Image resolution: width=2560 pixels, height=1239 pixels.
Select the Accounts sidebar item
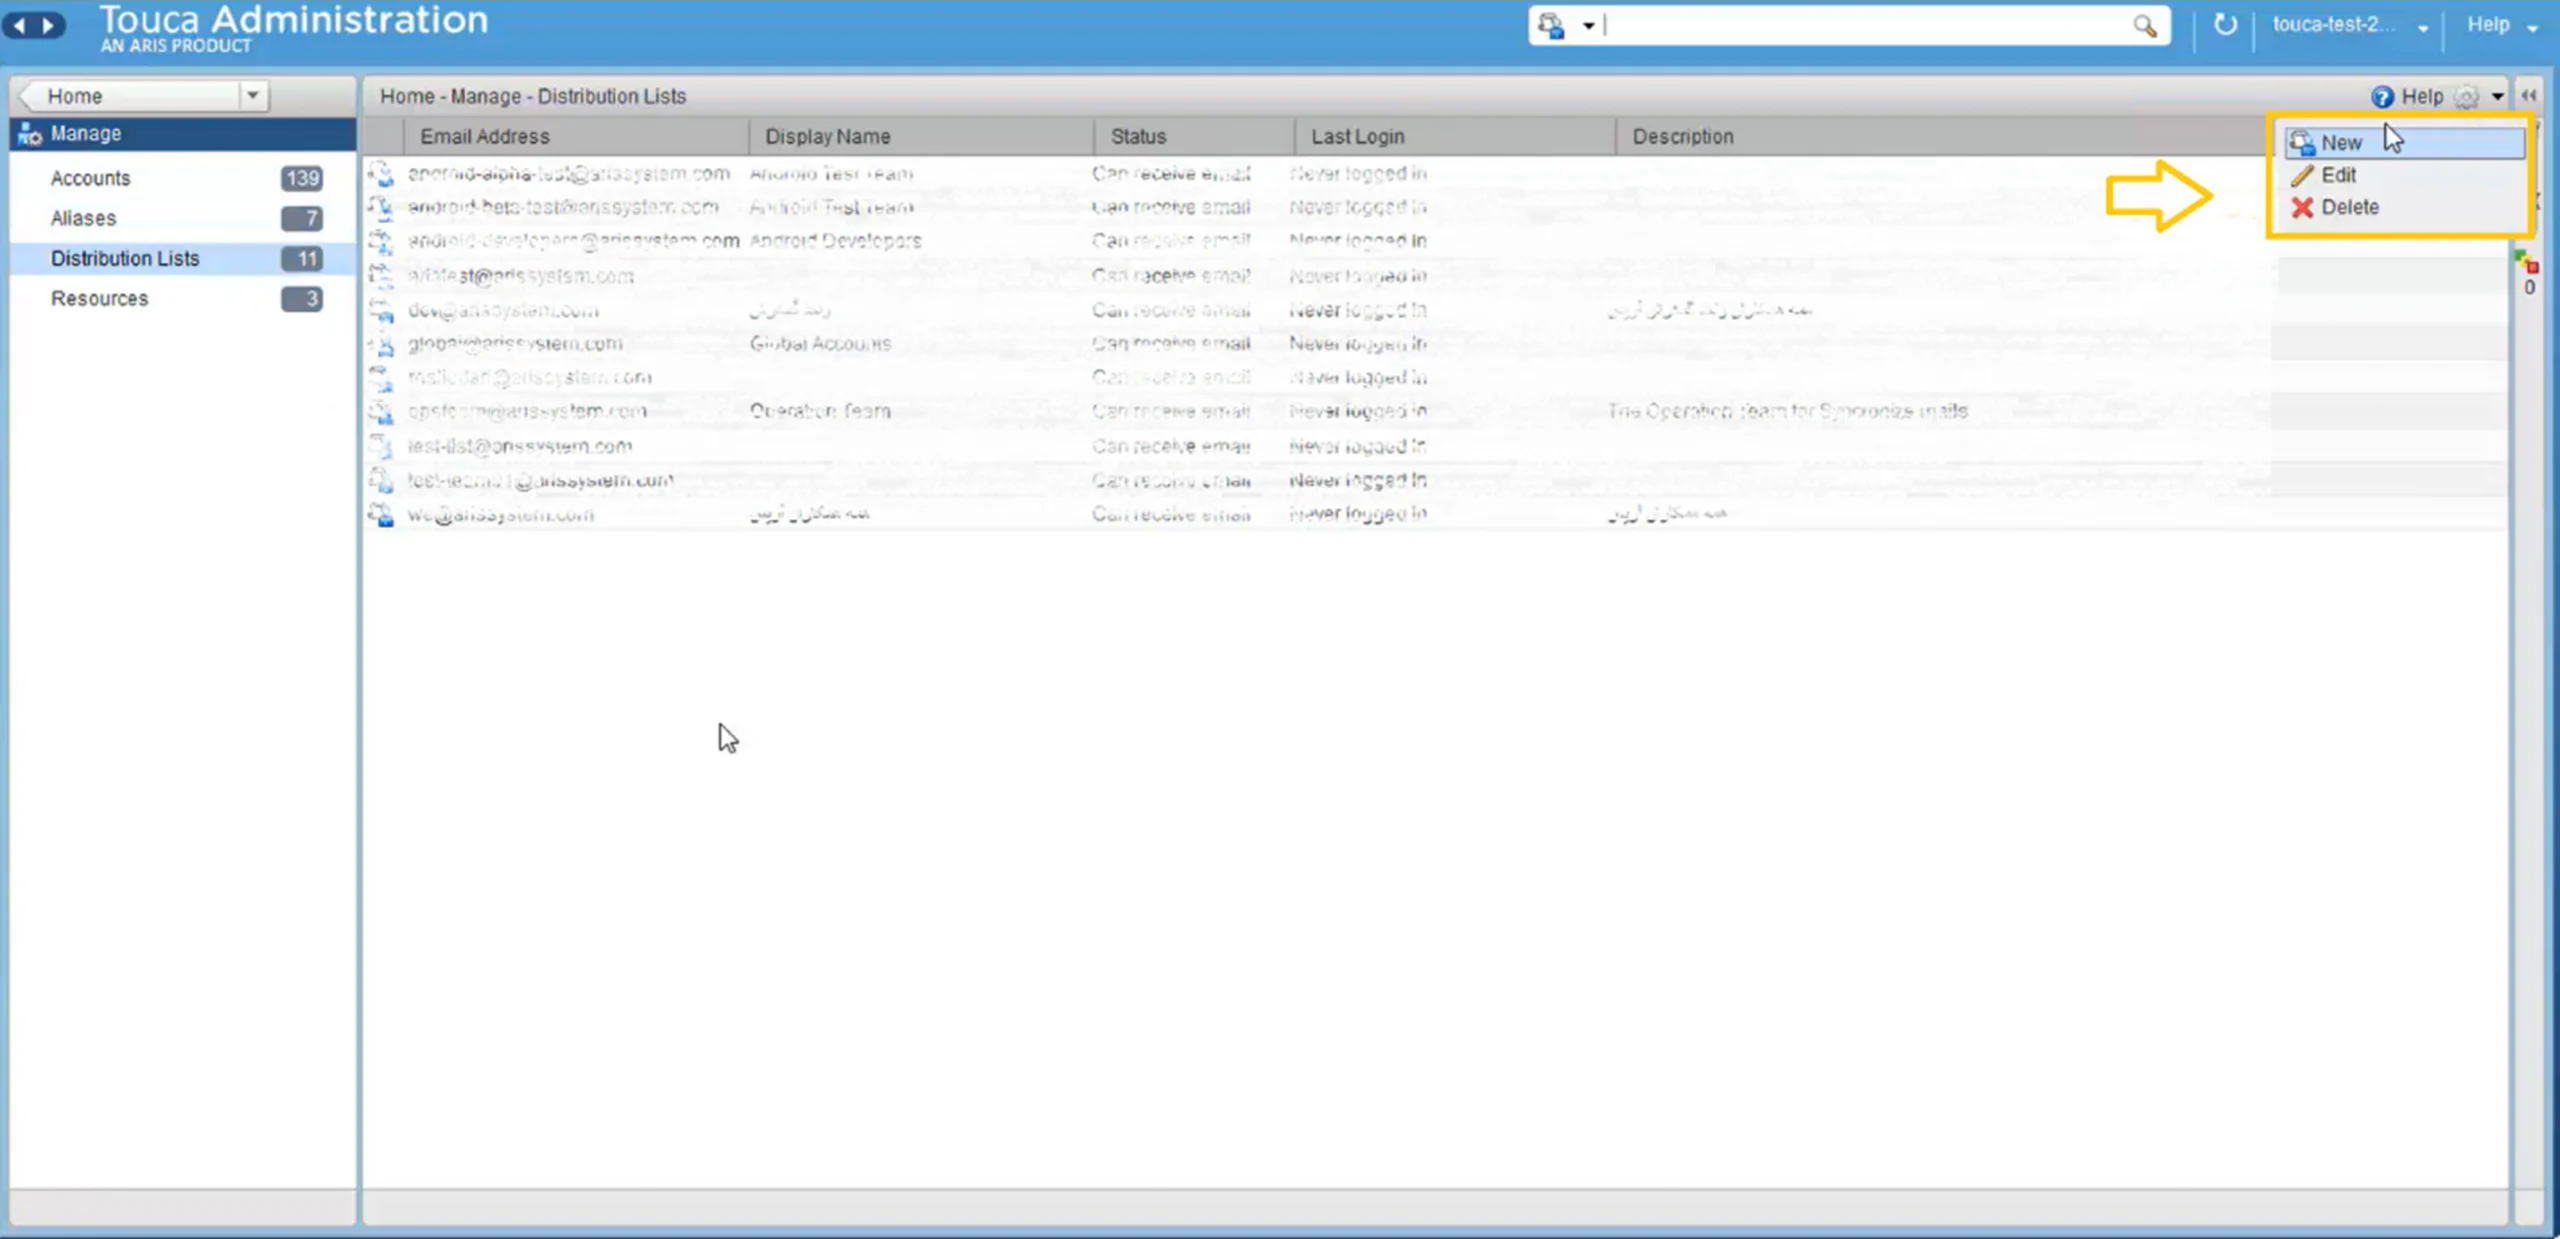tap(90, 176)
